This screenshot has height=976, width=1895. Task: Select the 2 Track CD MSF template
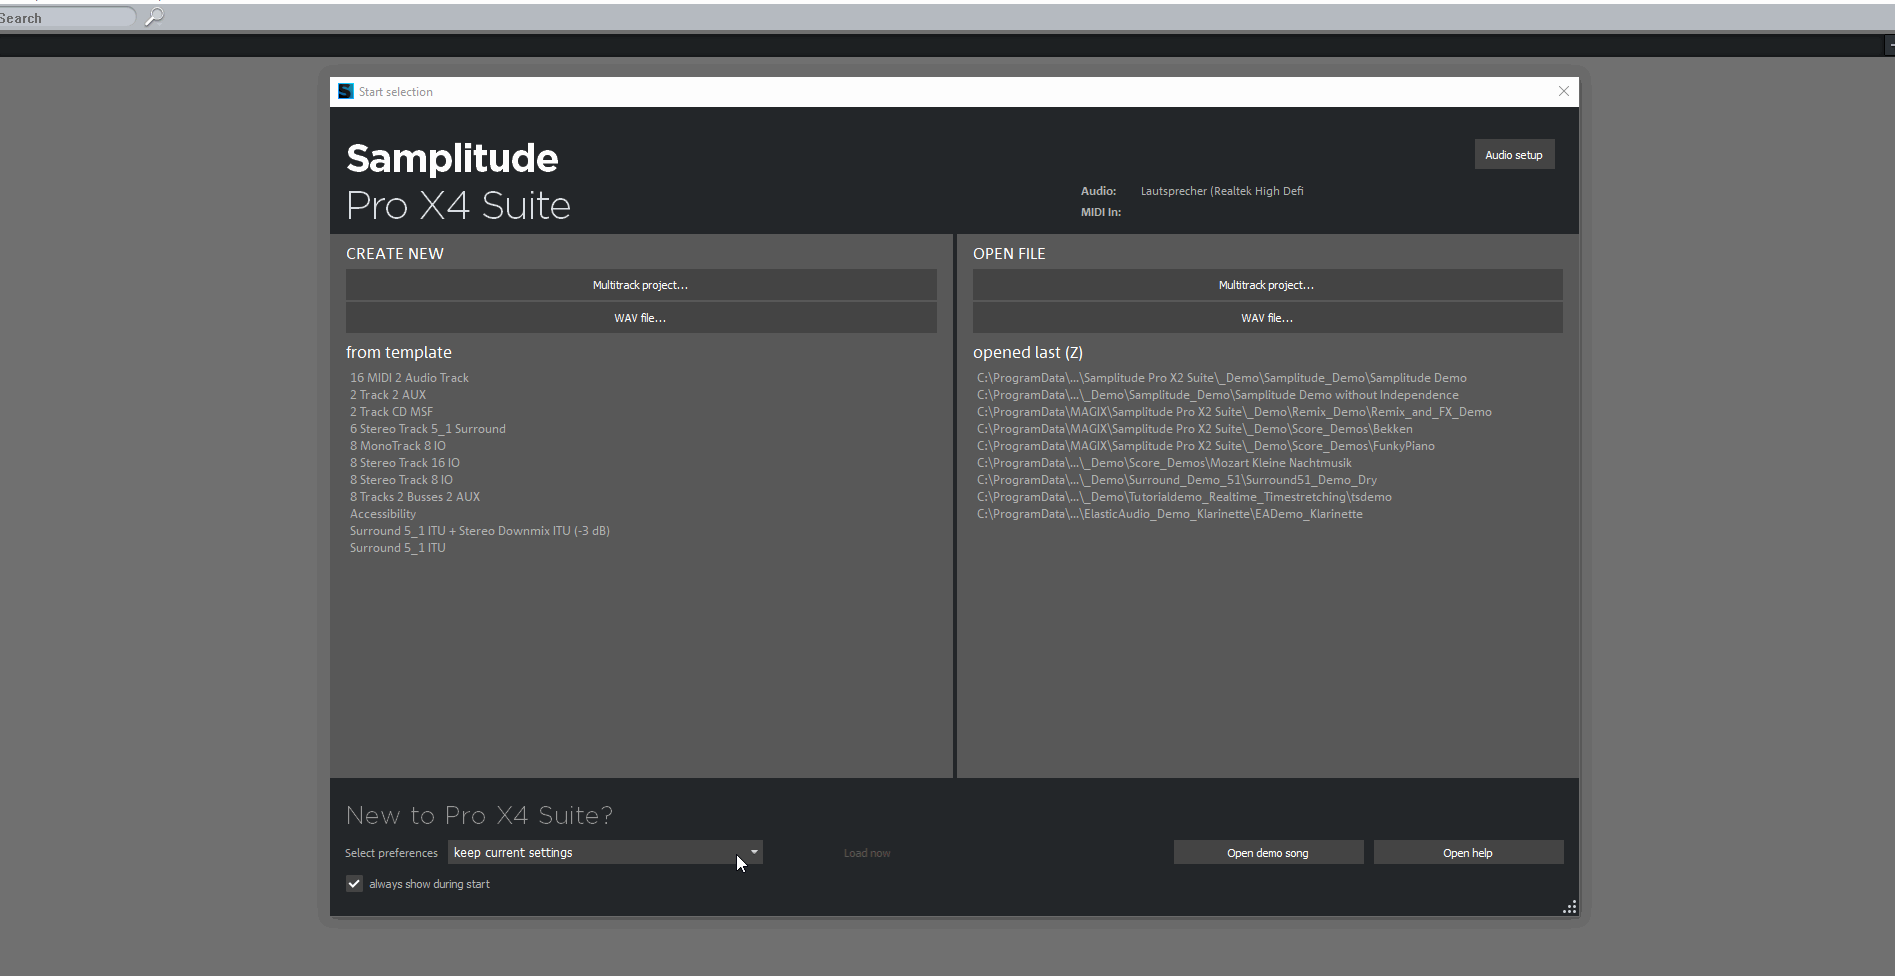pyautogui.click(x=391, y=412)
